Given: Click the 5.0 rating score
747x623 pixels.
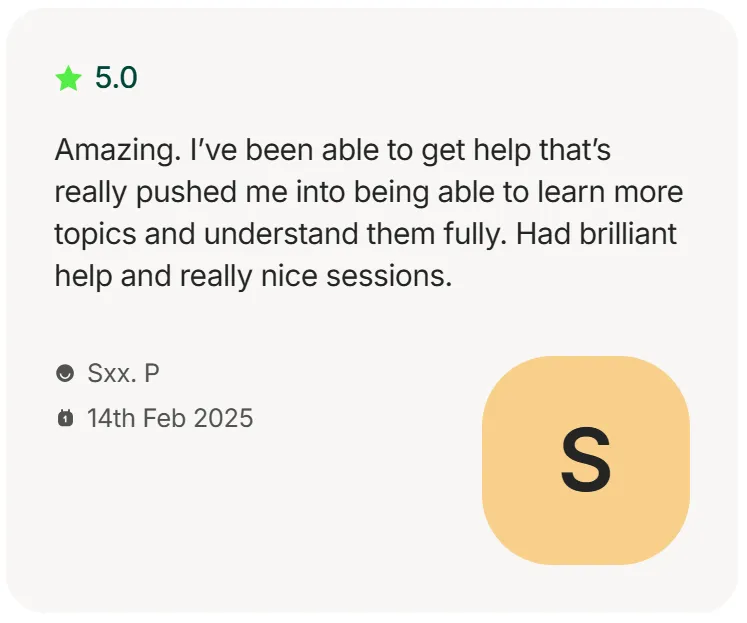Looking at the screenshot, I should 116,78.
